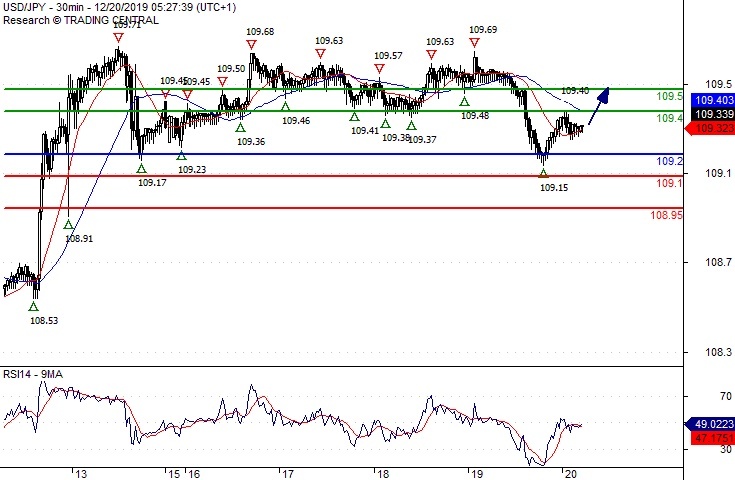This screenshot has width=735, height=480.
Task: Select the Research © TRADING CENTRAL credit line
Action: click(x=81, y=20)
